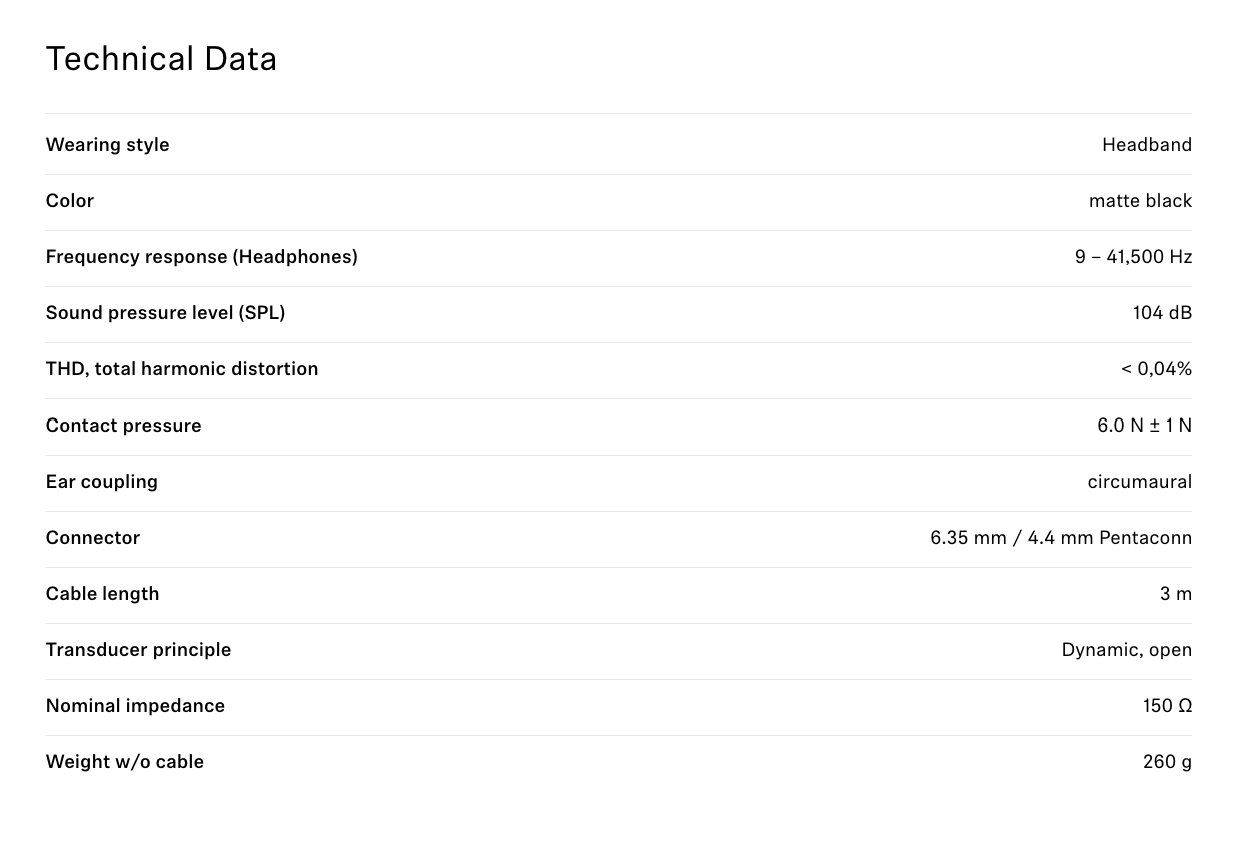Screen dimensions: 1237x841
Task: Click the Technical Data heading
Action: tap(161, 59)
